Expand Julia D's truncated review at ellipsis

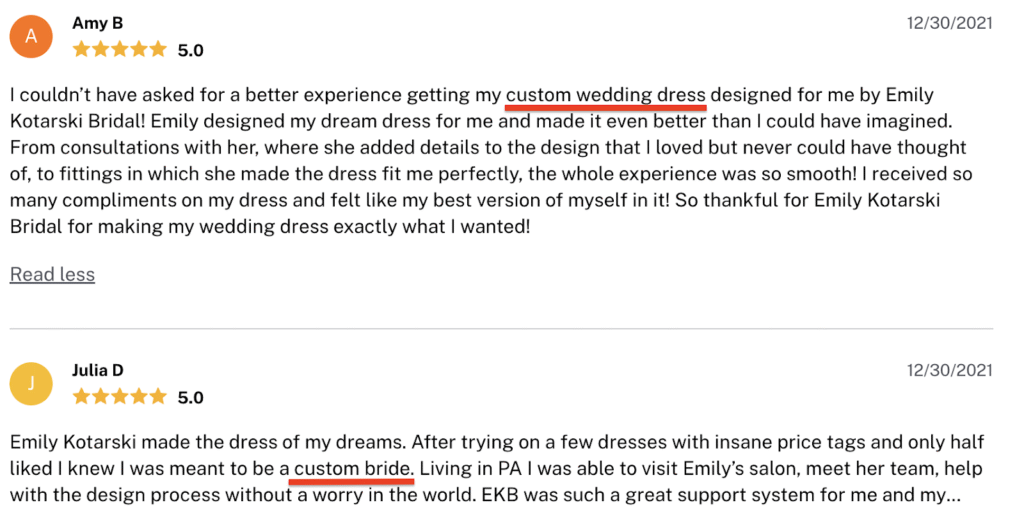954,496
